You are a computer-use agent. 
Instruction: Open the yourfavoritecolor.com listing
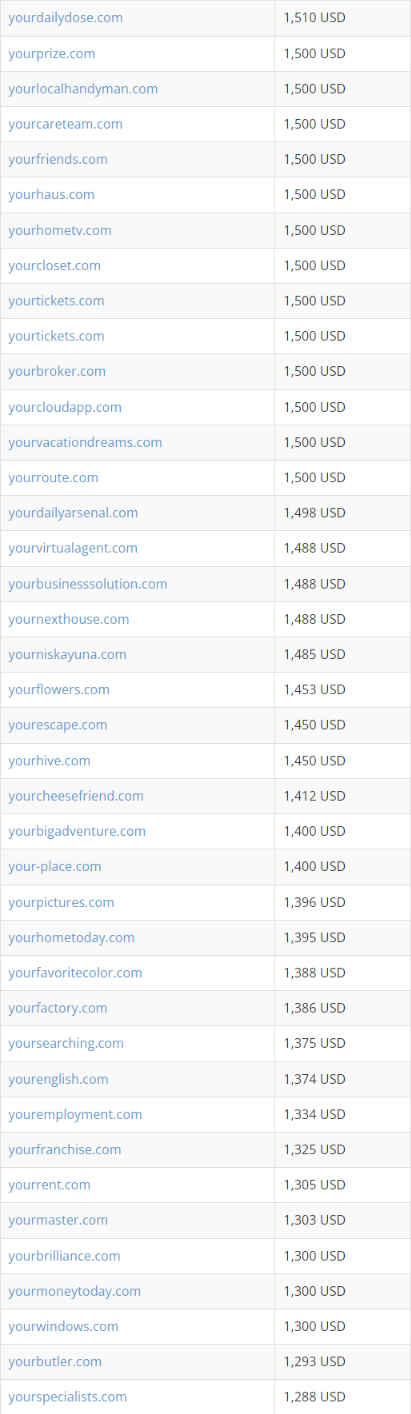click(76, 973)
